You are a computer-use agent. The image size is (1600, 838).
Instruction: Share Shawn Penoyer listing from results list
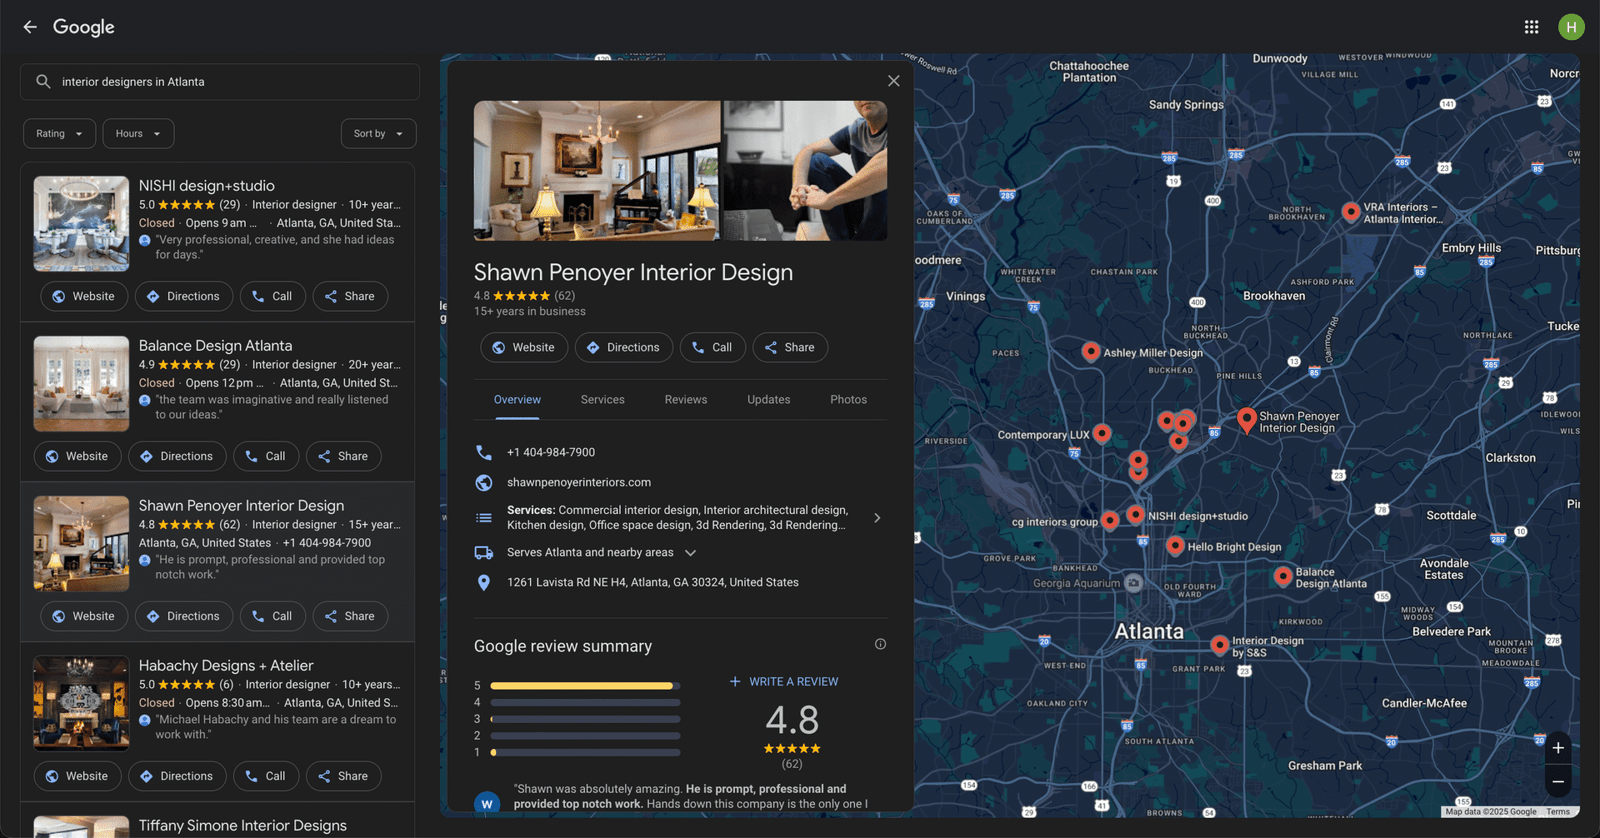[x=350, y=616]
